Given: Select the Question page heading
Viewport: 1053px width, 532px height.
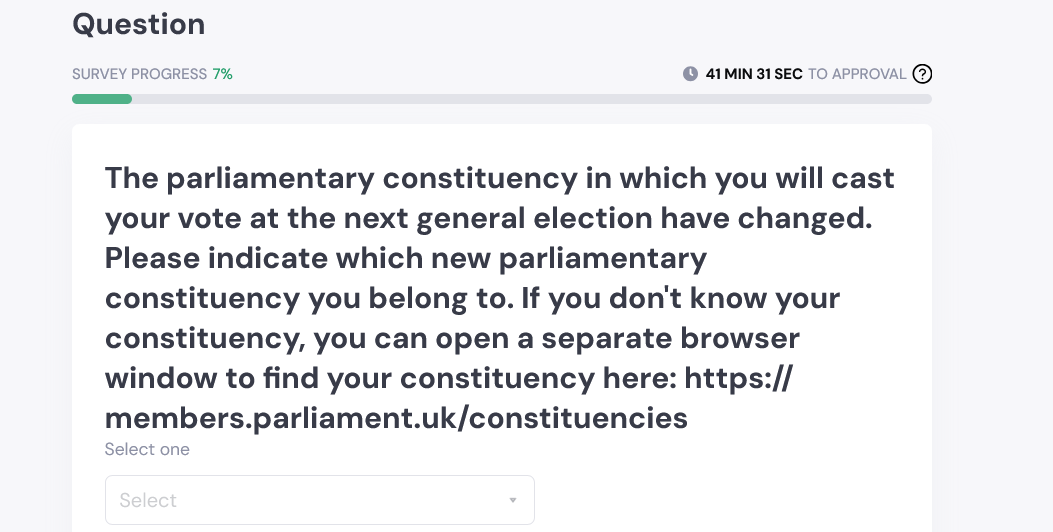Looking at the screenshot, I should coord(139,24).
